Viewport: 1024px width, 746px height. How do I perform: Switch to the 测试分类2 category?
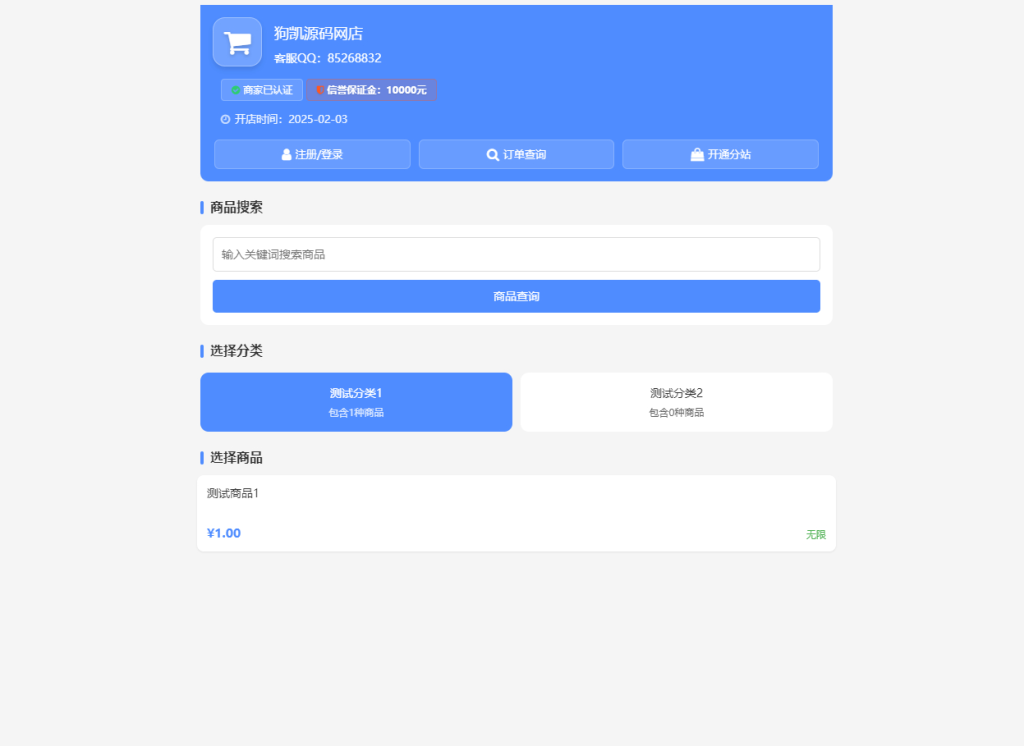tap(676, 401)
